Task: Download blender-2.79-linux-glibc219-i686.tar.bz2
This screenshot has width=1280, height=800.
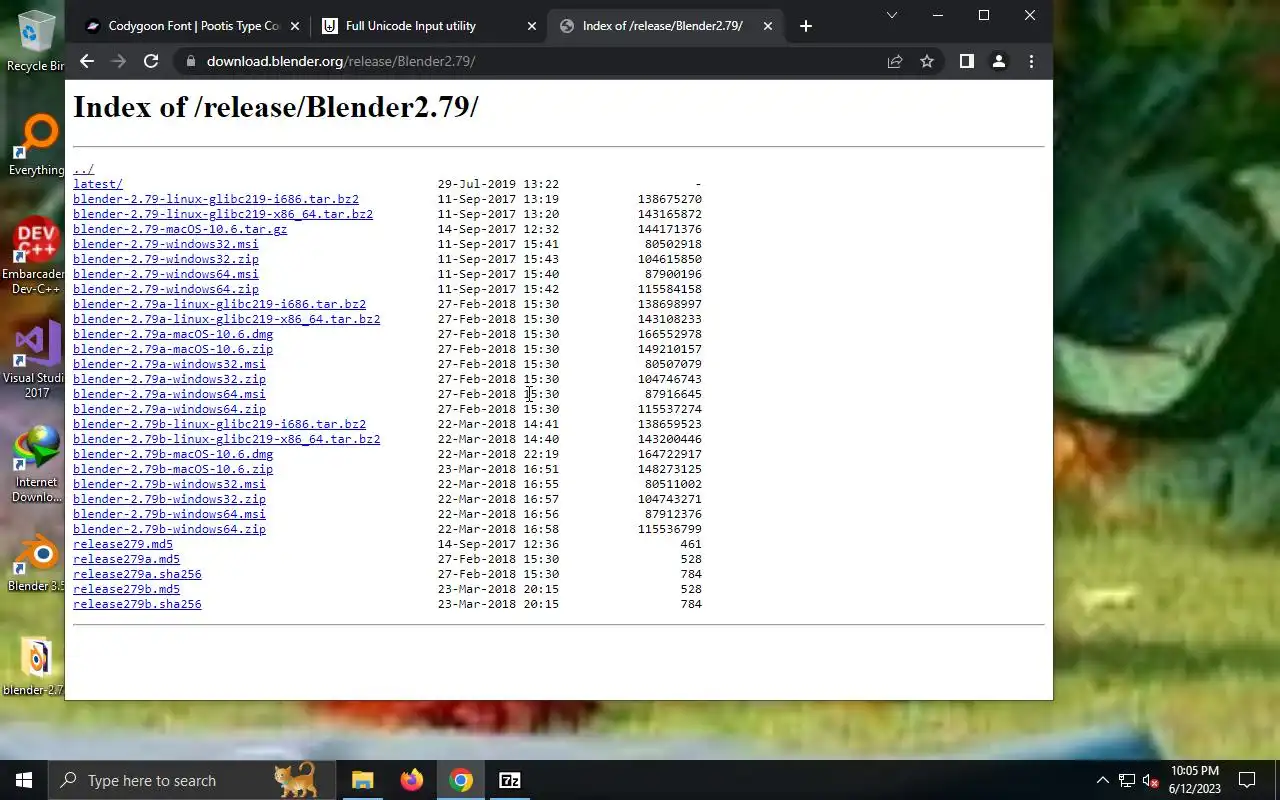Action: point(216,199)
